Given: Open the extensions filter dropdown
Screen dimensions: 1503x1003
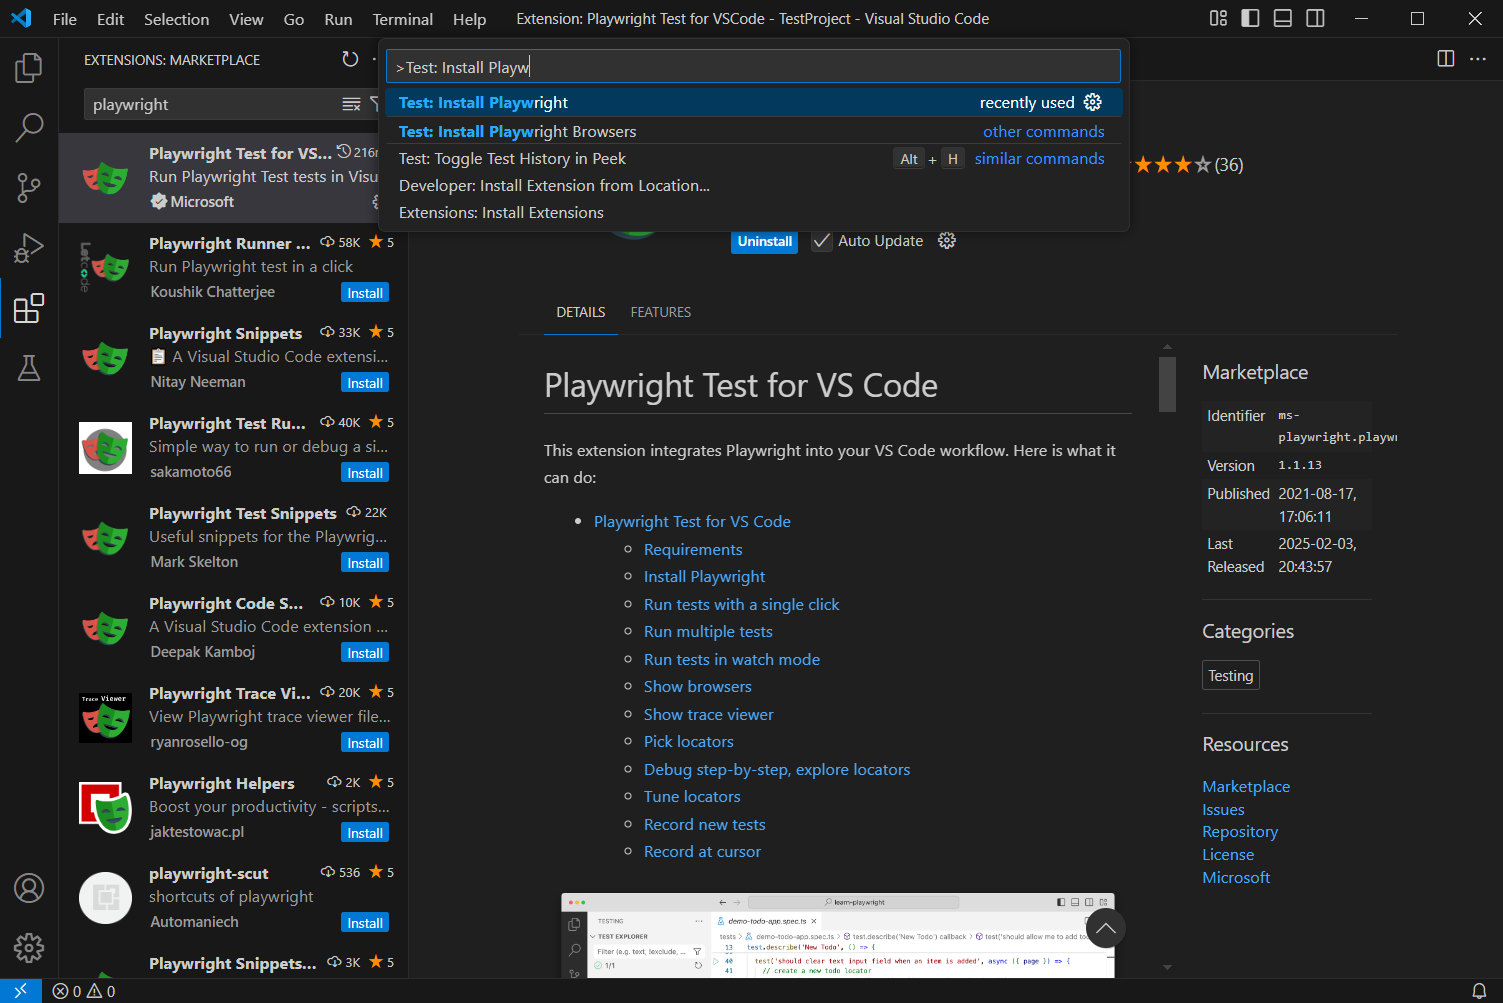Looking at the screenshot, I should 375,104.
